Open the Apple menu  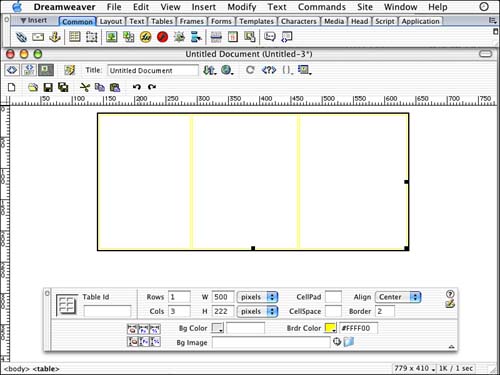click(x=17, y=7)
